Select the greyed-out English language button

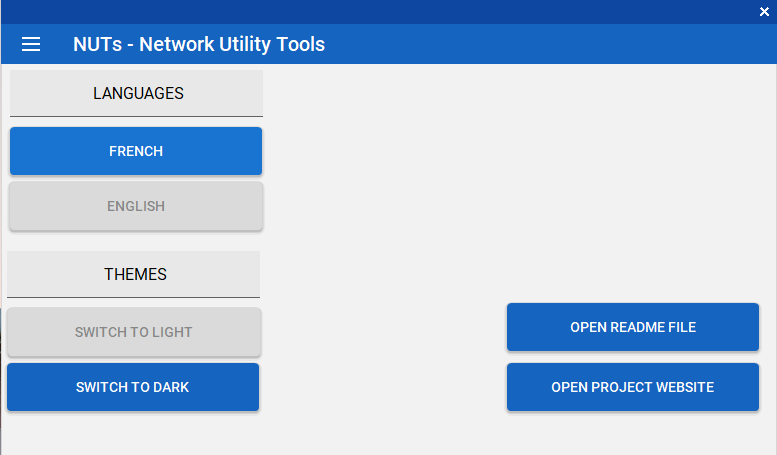pos(136,206)
